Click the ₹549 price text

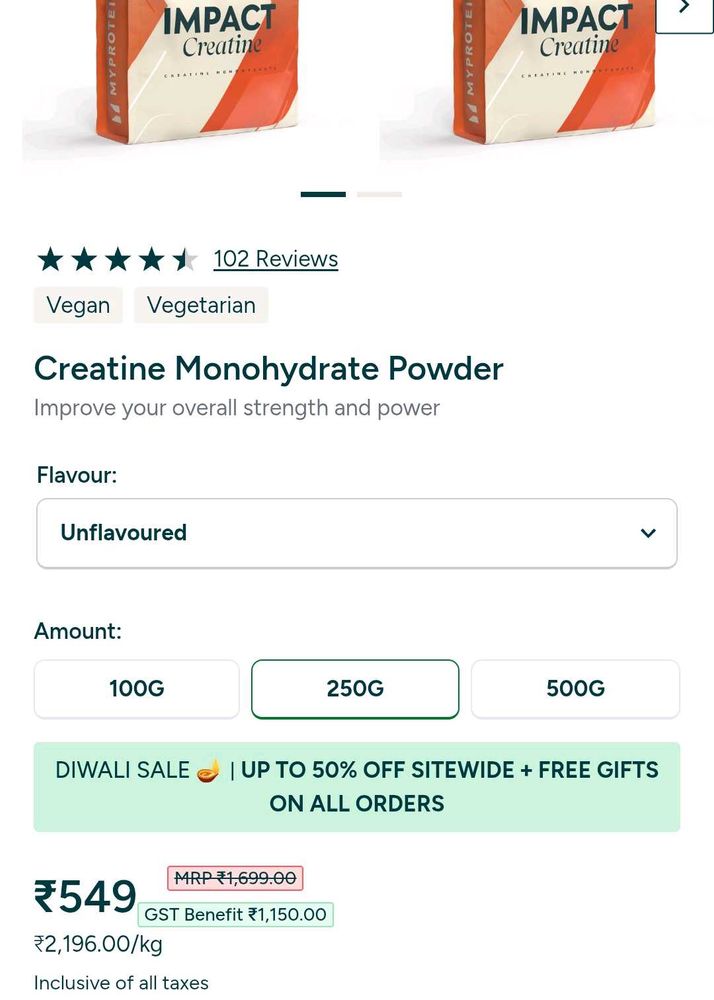coord(85,897)
